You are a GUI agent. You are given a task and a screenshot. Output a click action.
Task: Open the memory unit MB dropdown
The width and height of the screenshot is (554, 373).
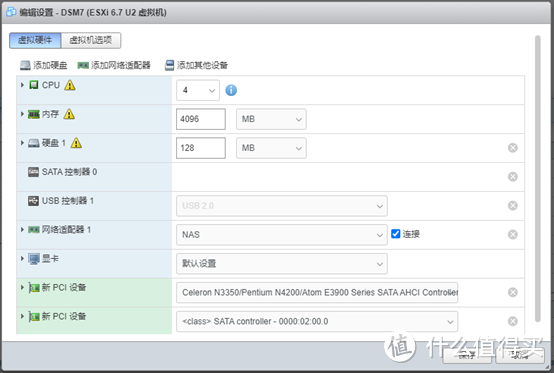271,119
